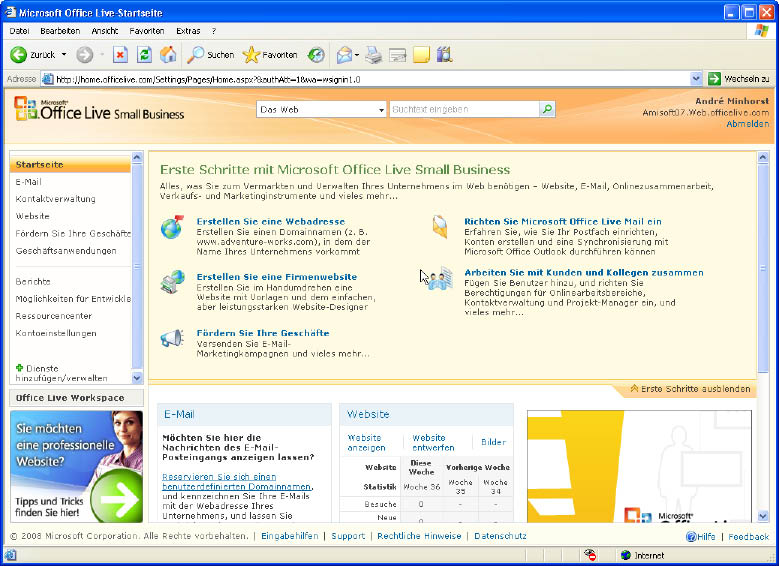The height and width of the screenshot is (566, 779).
Task: Click the envelope icon for Office Live Mail
Action: tap(440, 227)
